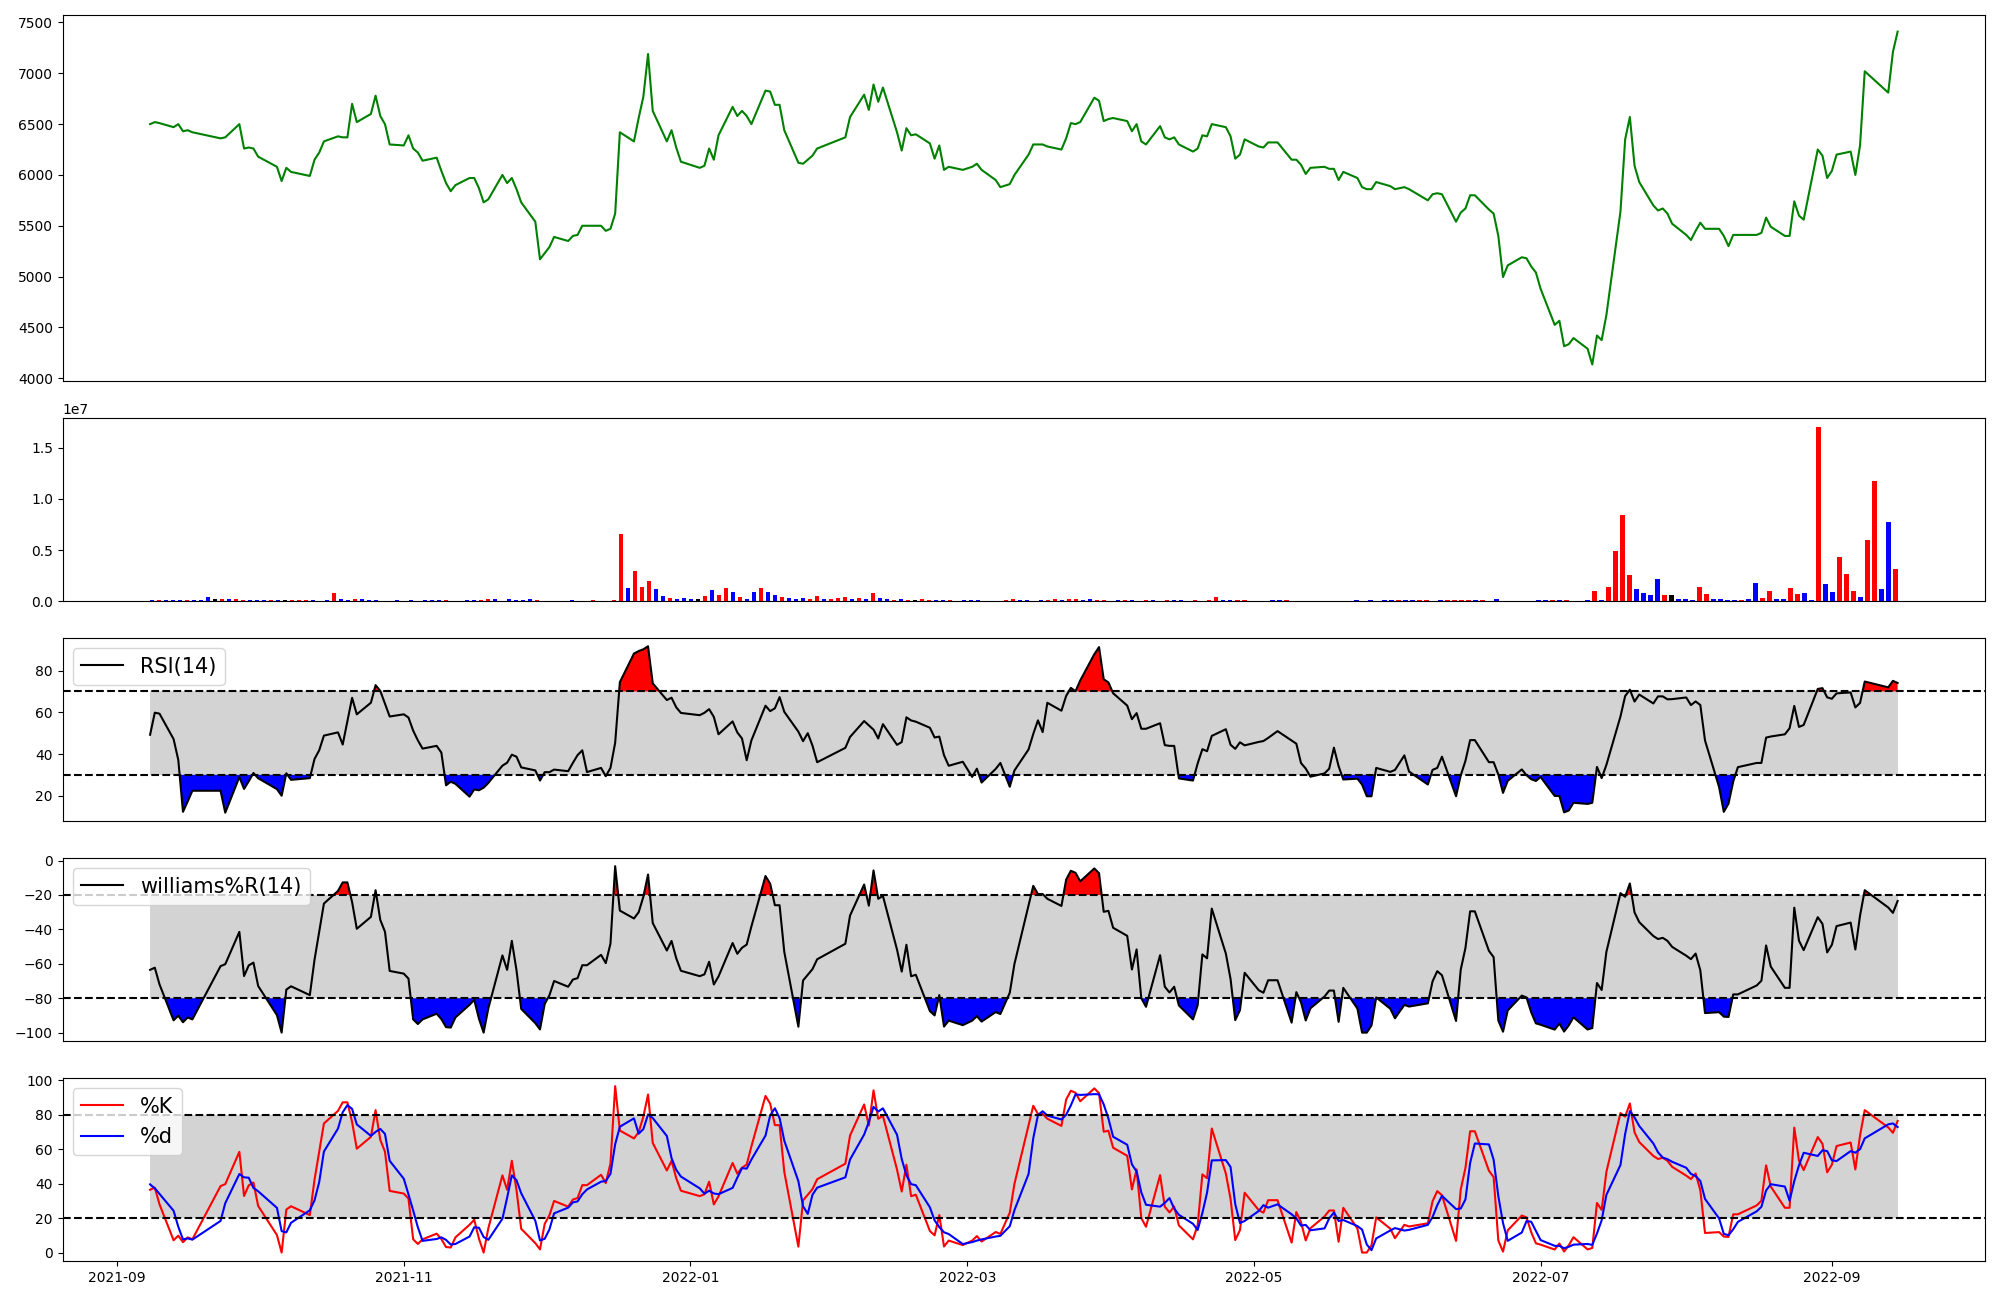
Task: Select the %K legend entry text
Action: (x=155, y=1105)
